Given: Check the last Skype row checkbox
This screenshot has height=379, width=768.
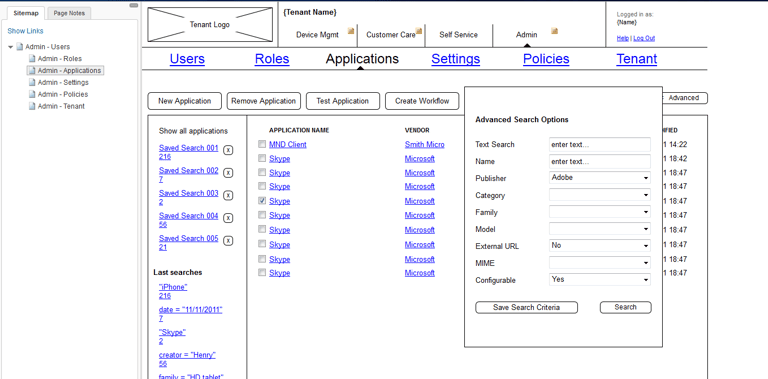Looking at the screenshot, I should [x=263, y=272].
